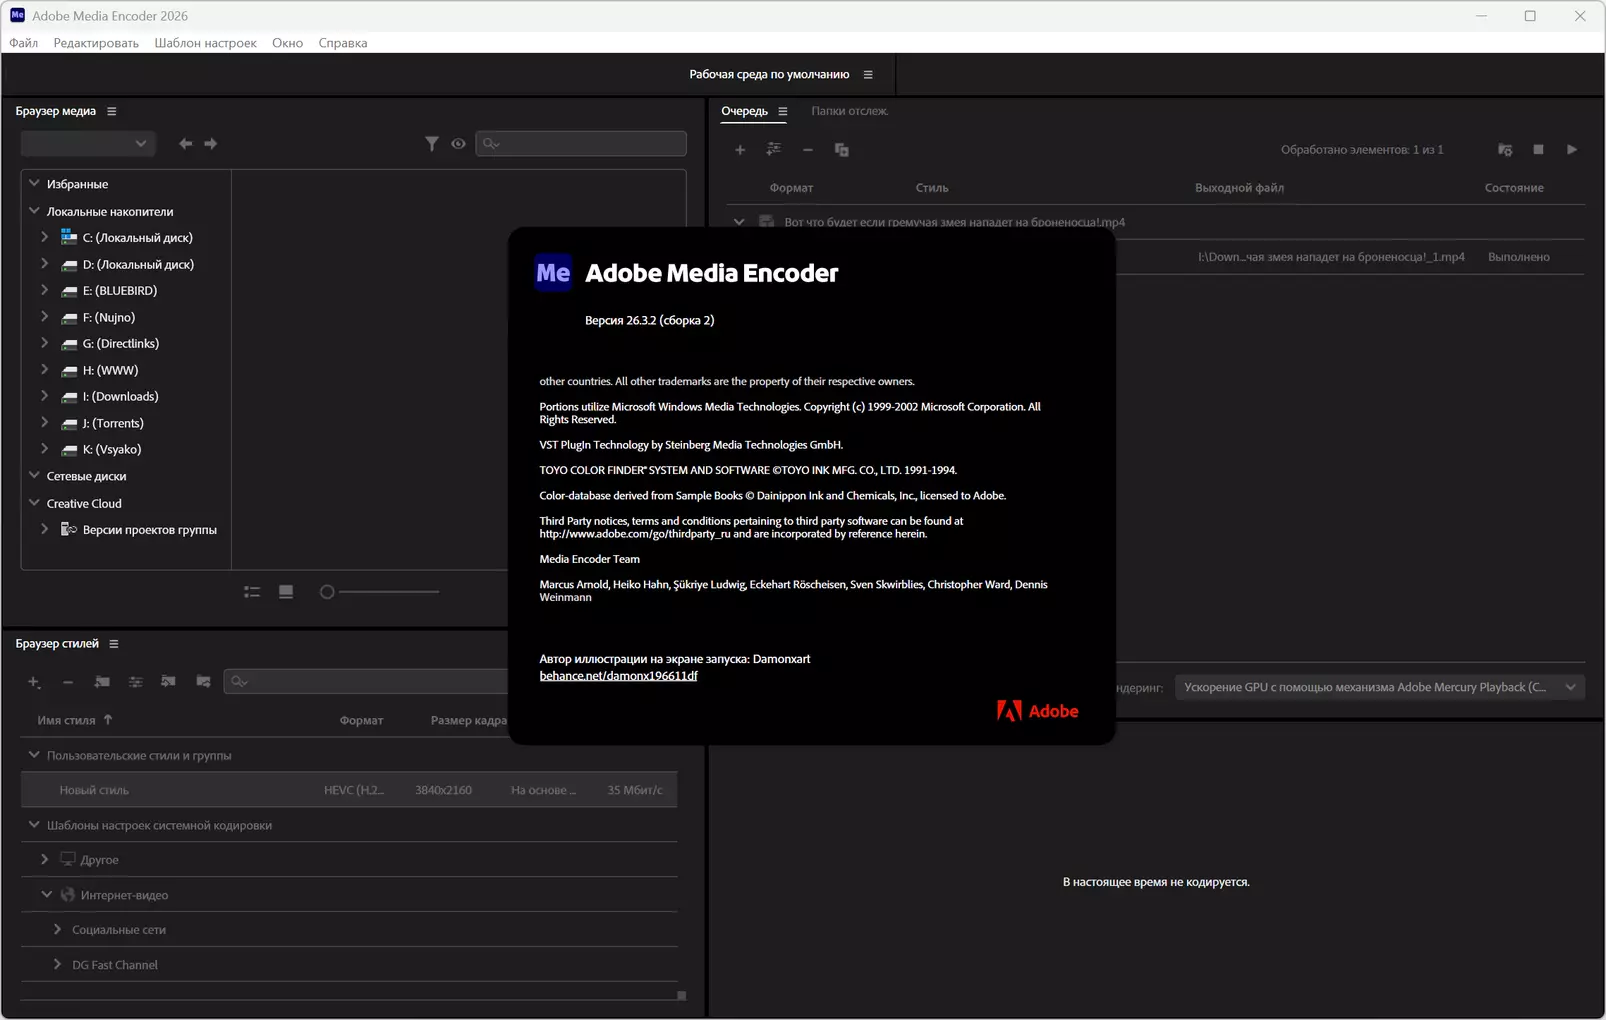Collapse the Интернет-видео preset group
This screenshot has width=1606, height=1020.
point(46,894)
